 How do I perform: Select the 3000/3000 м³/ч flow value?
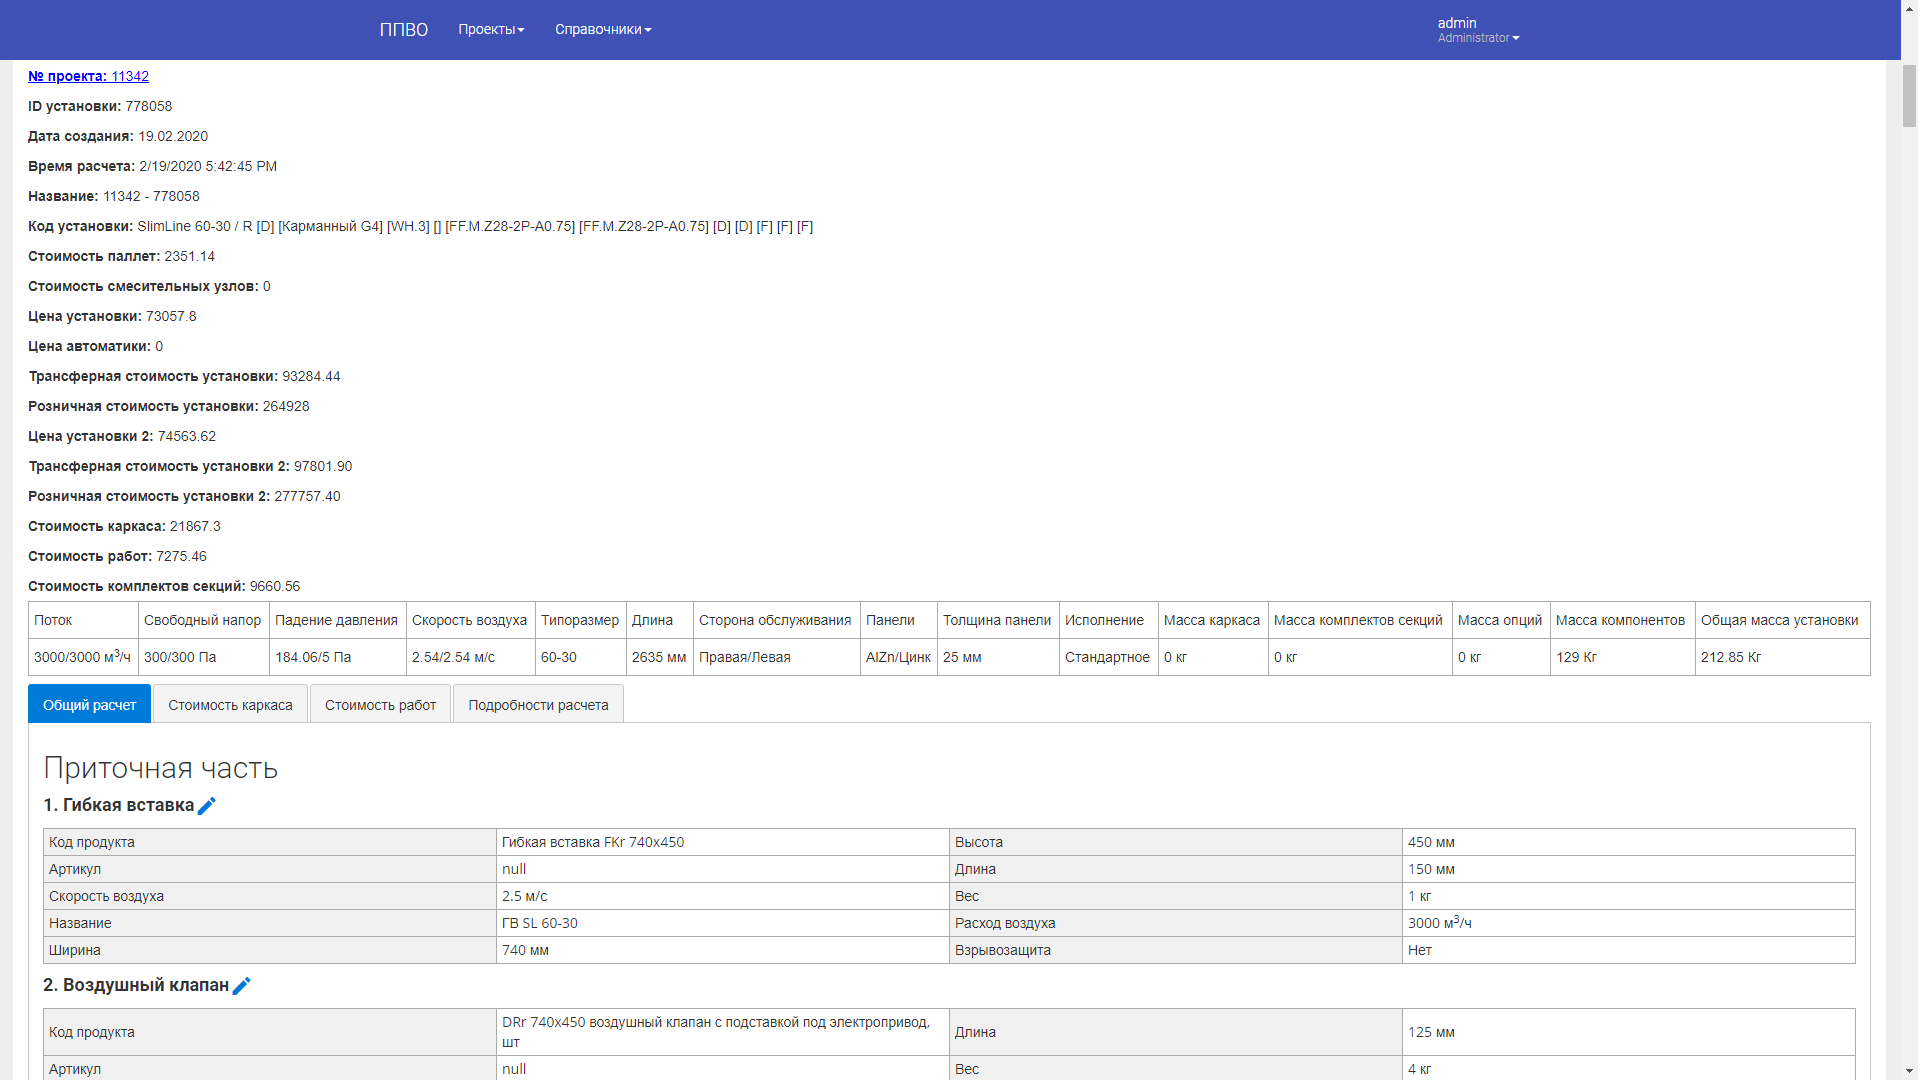click(x=82, y=657)
